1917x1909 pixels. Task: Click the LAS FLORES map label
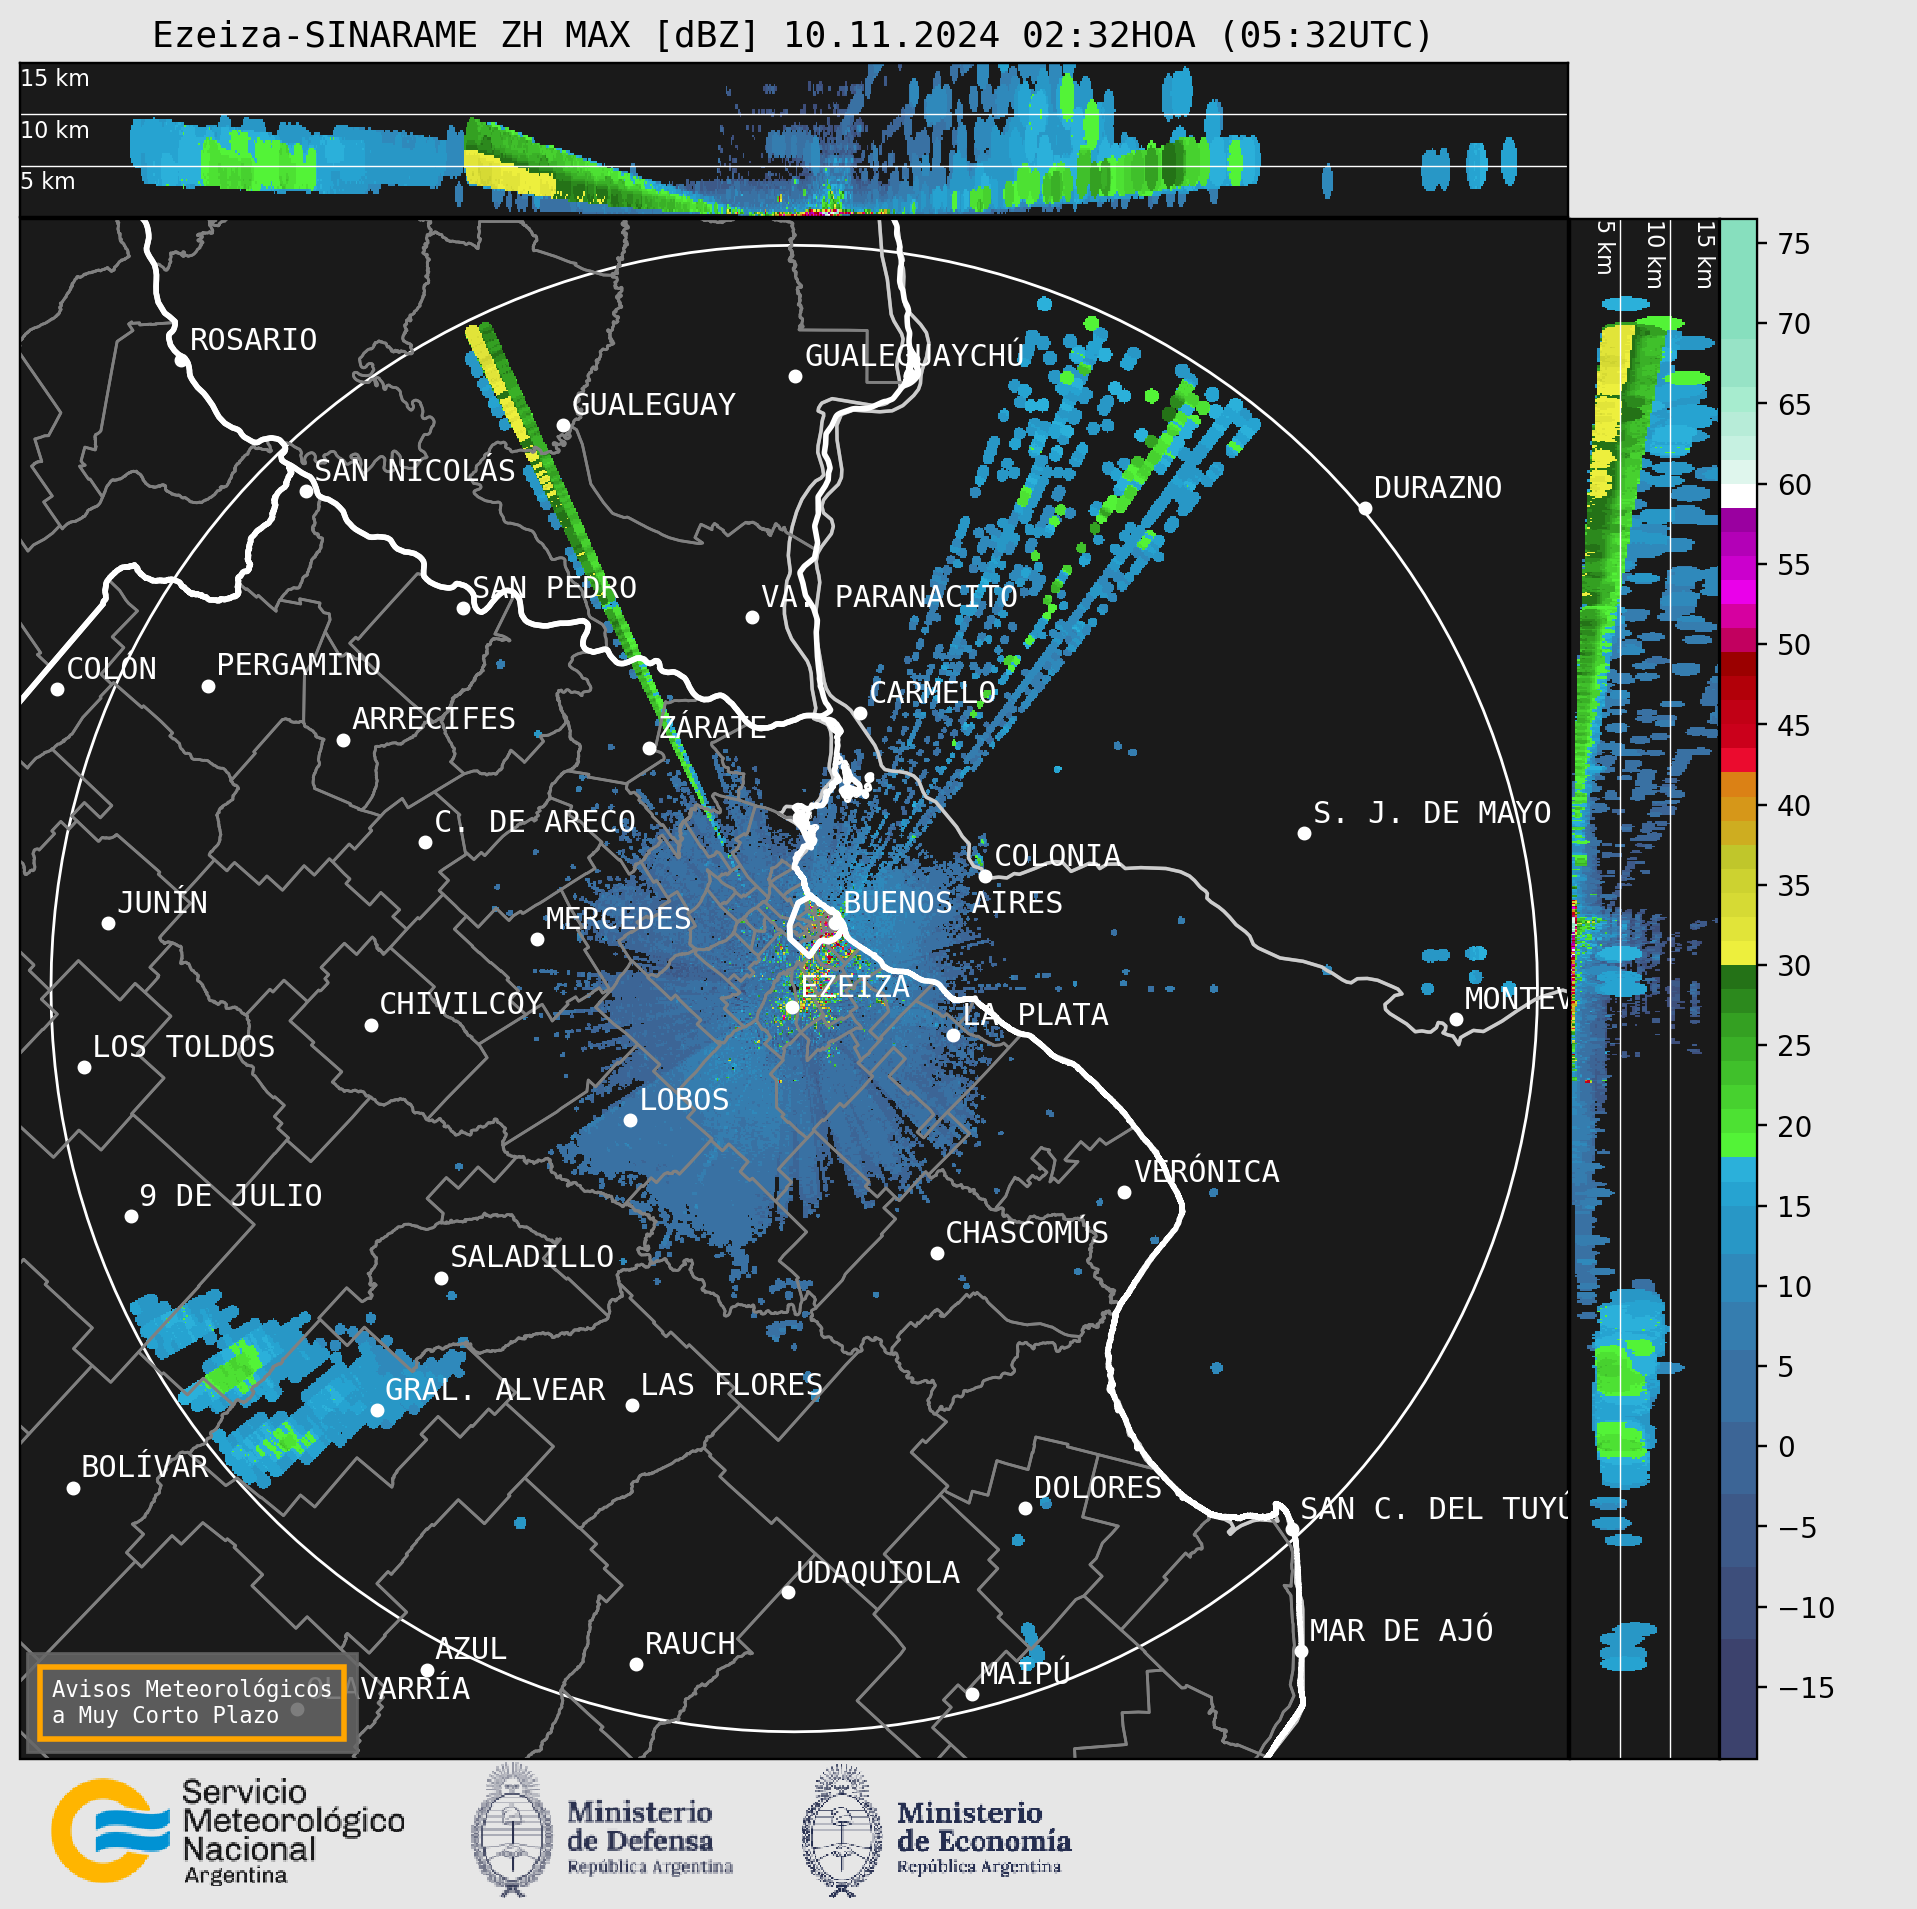(x=732, y=1384)
